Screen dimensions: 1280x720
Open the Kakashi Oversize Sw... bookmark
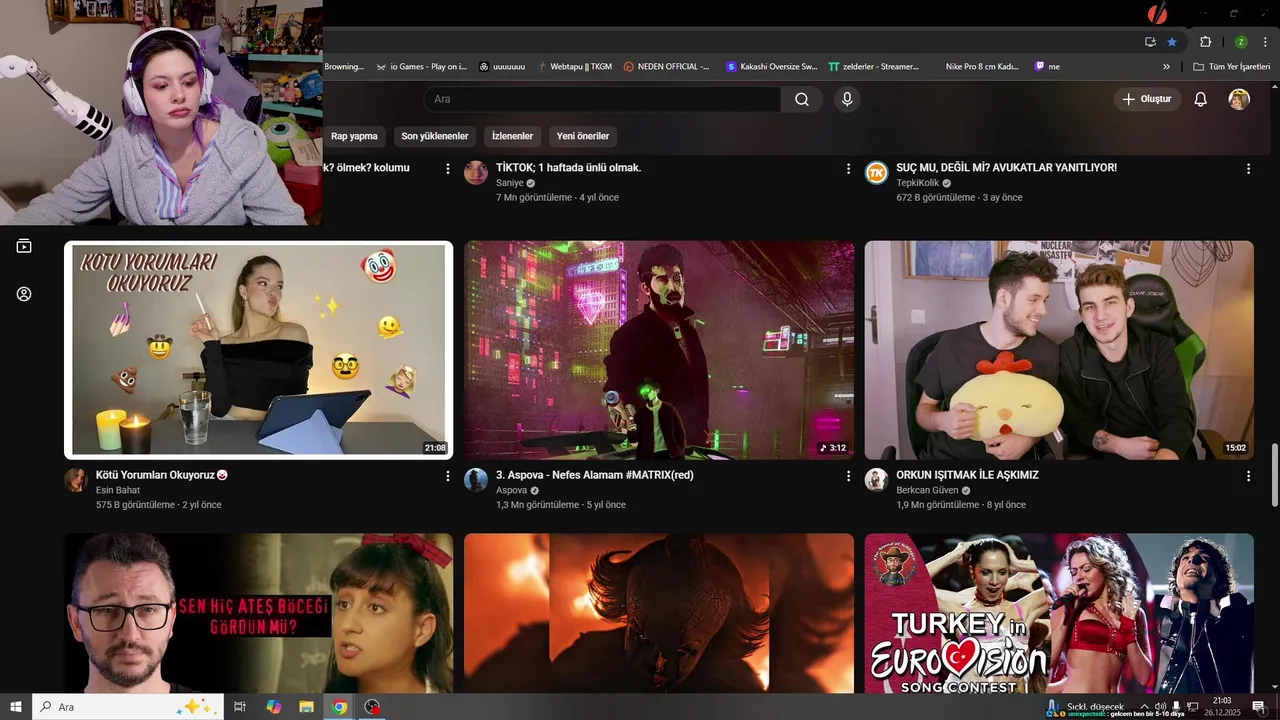(x=772, y=67)
